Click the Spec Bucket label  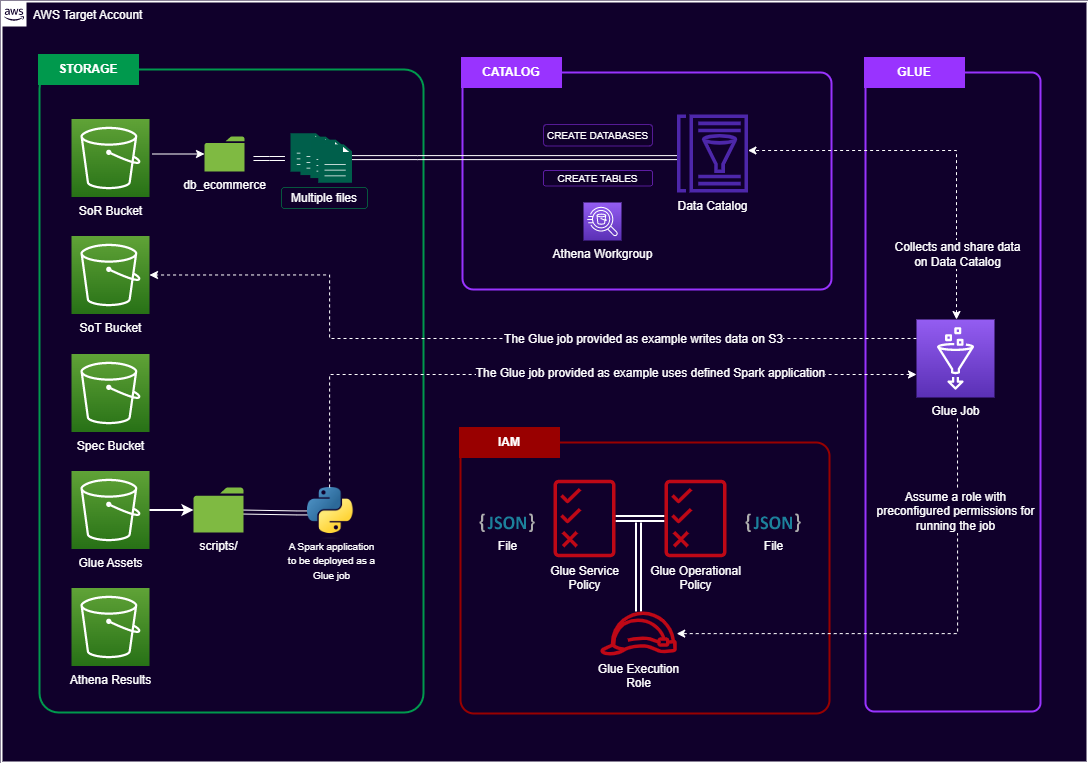tap(110, 445)
